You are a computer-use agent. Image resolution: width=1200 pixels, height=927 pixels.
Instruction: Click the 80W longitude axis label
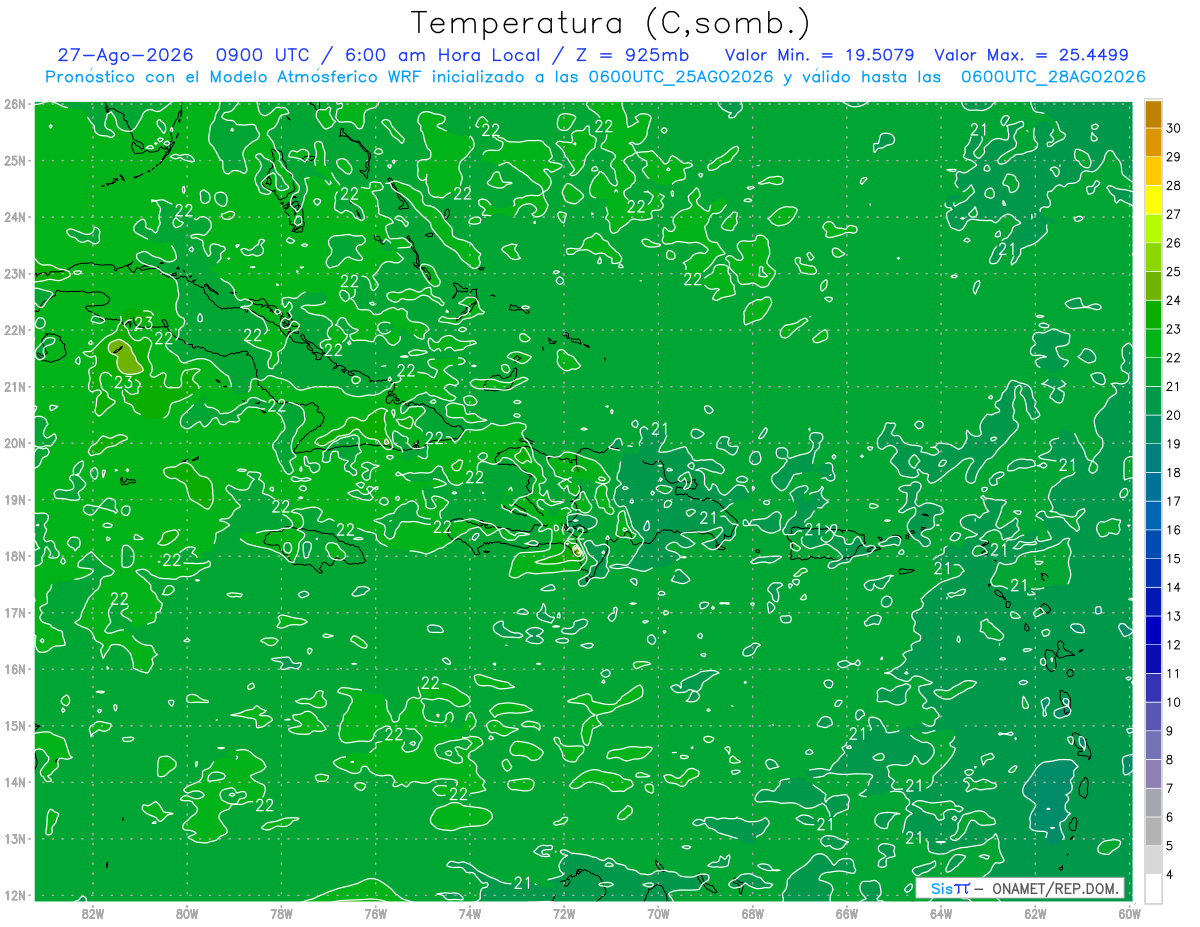click(187, 913)
